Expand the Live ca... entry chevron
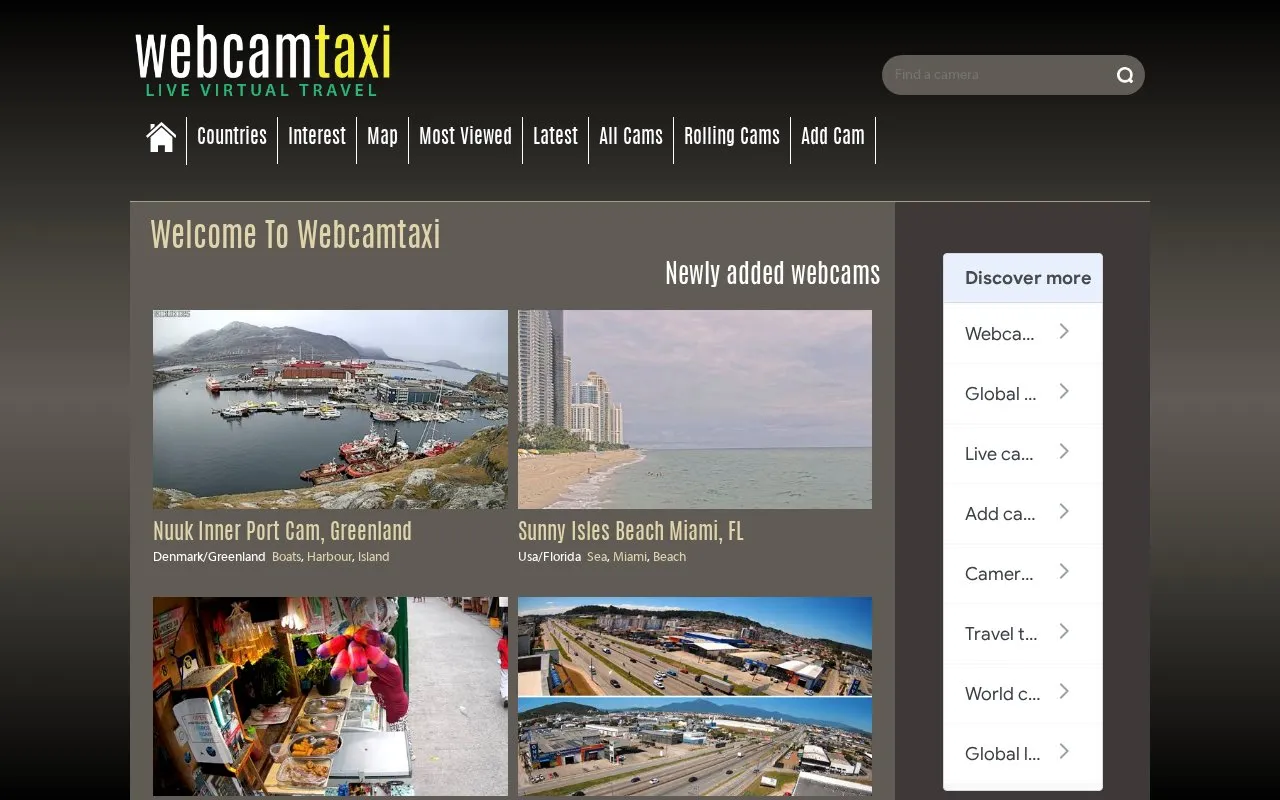The image size is (1280, 800). [1064, 452]
